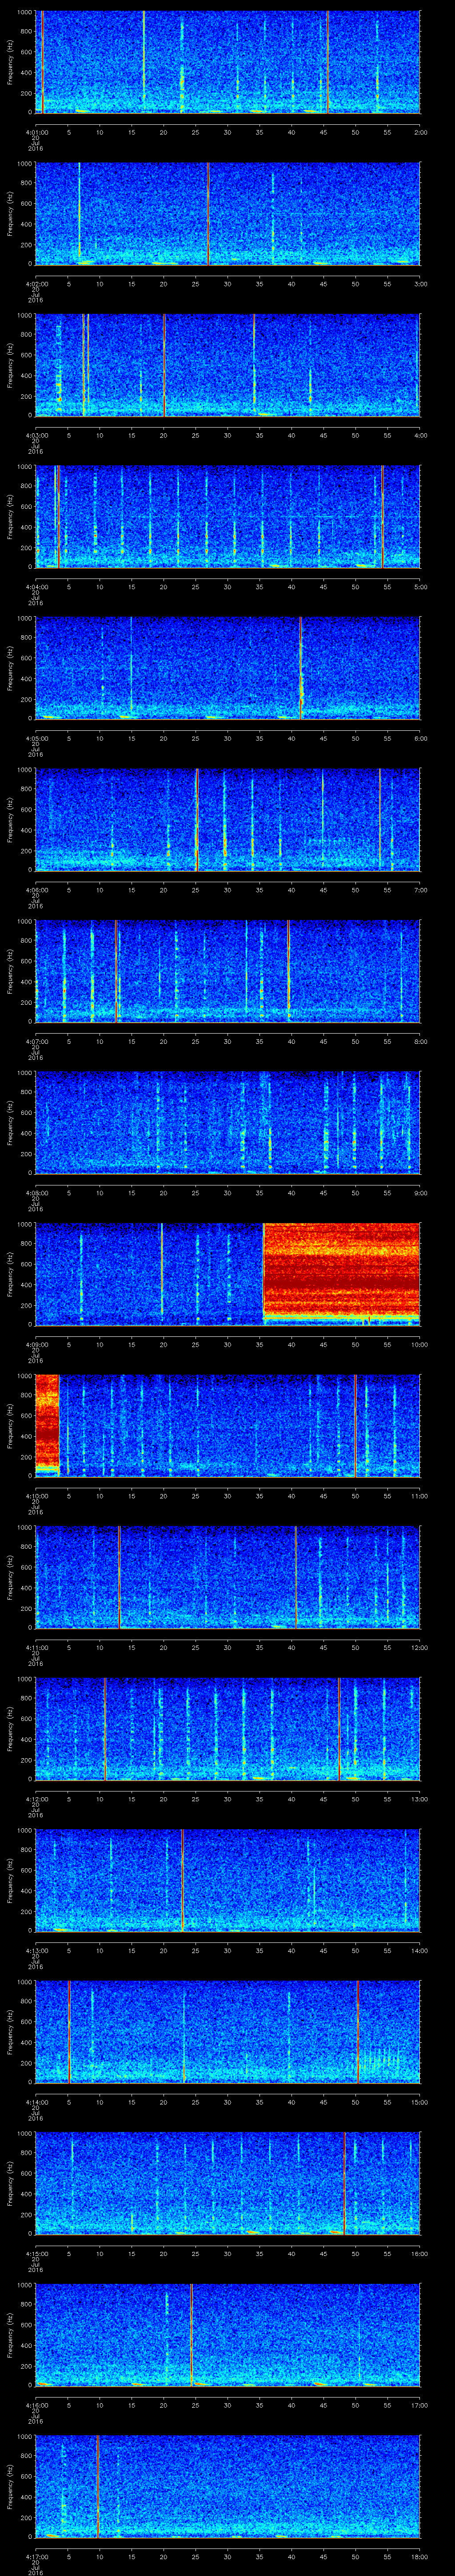Click the '4:13:00' time label
Screen dimensions: 455x2576
click(36, 1950)
